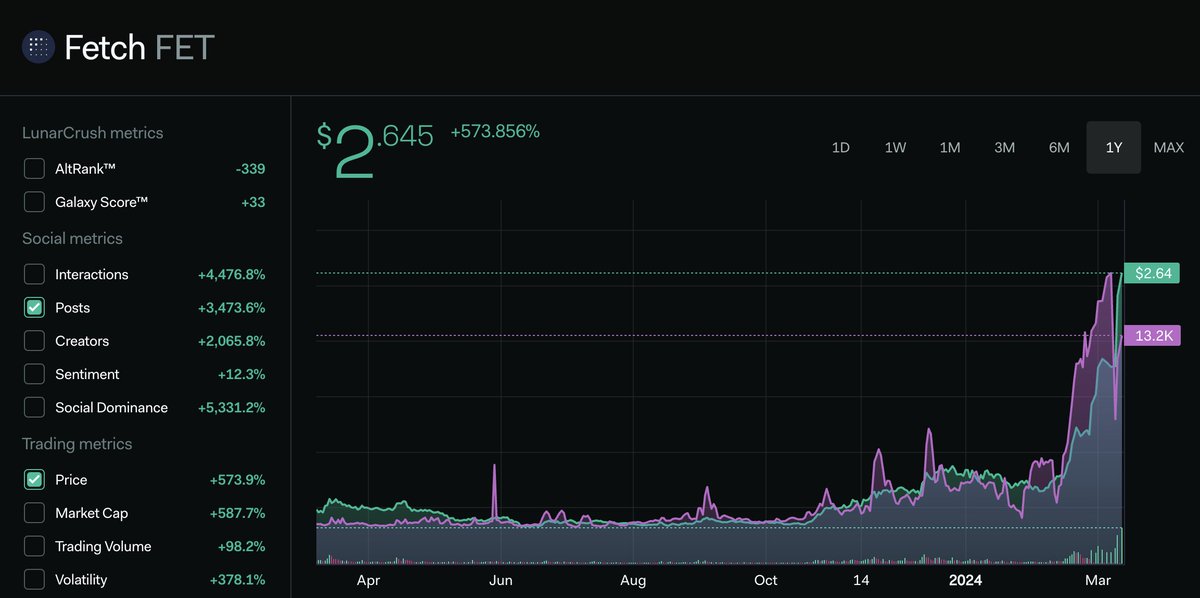This screenshot has width=1200, height=598.
Task: Click the LunarCrush metrics heading
Action: (93, 133)
